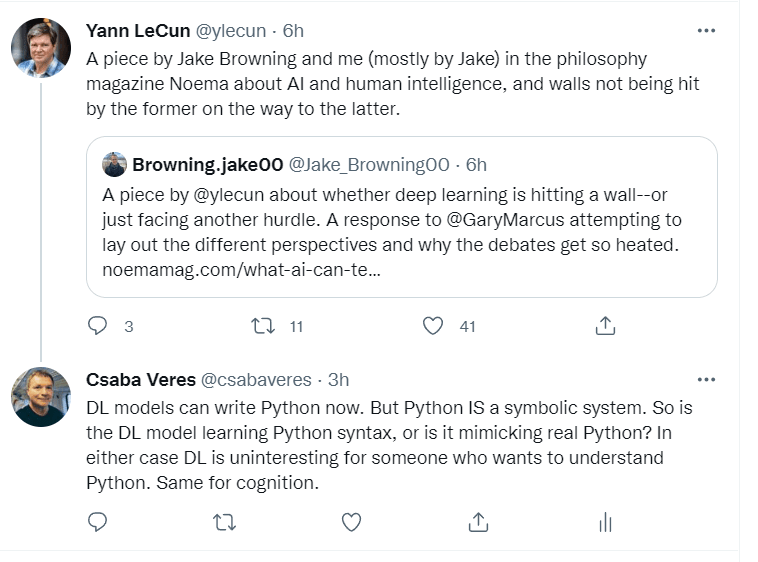Click the Browning.jake00 avatar in quoted tweet
758x562 pixels.
click(114, 164)
